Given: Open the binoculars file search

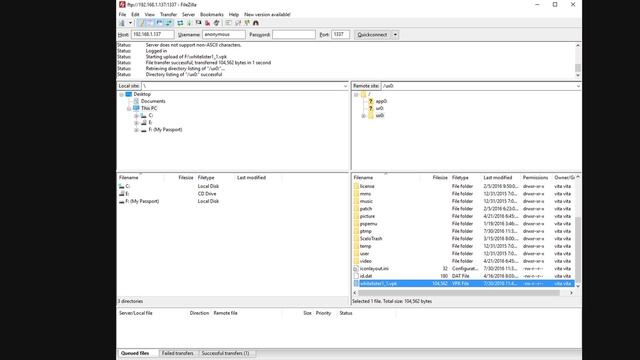Looking at the screenshot, I should [256, 23].
